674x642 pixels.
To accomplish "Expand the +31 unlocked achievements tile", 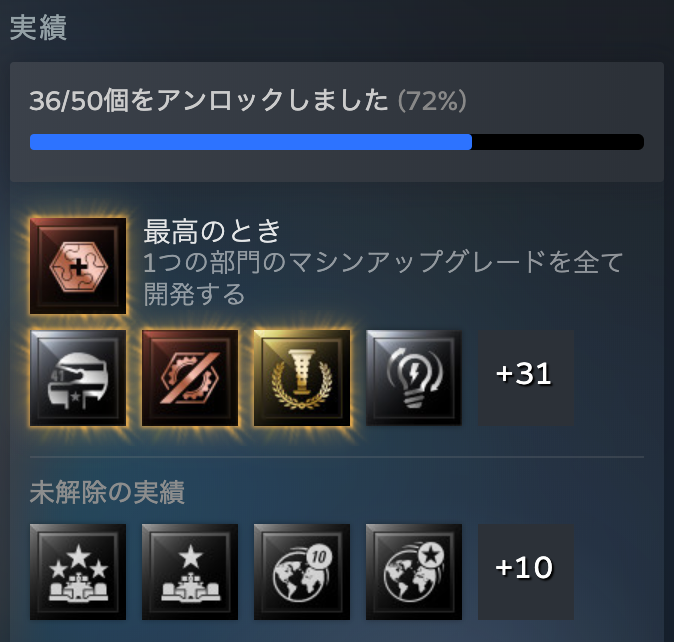I will [526, 378].
